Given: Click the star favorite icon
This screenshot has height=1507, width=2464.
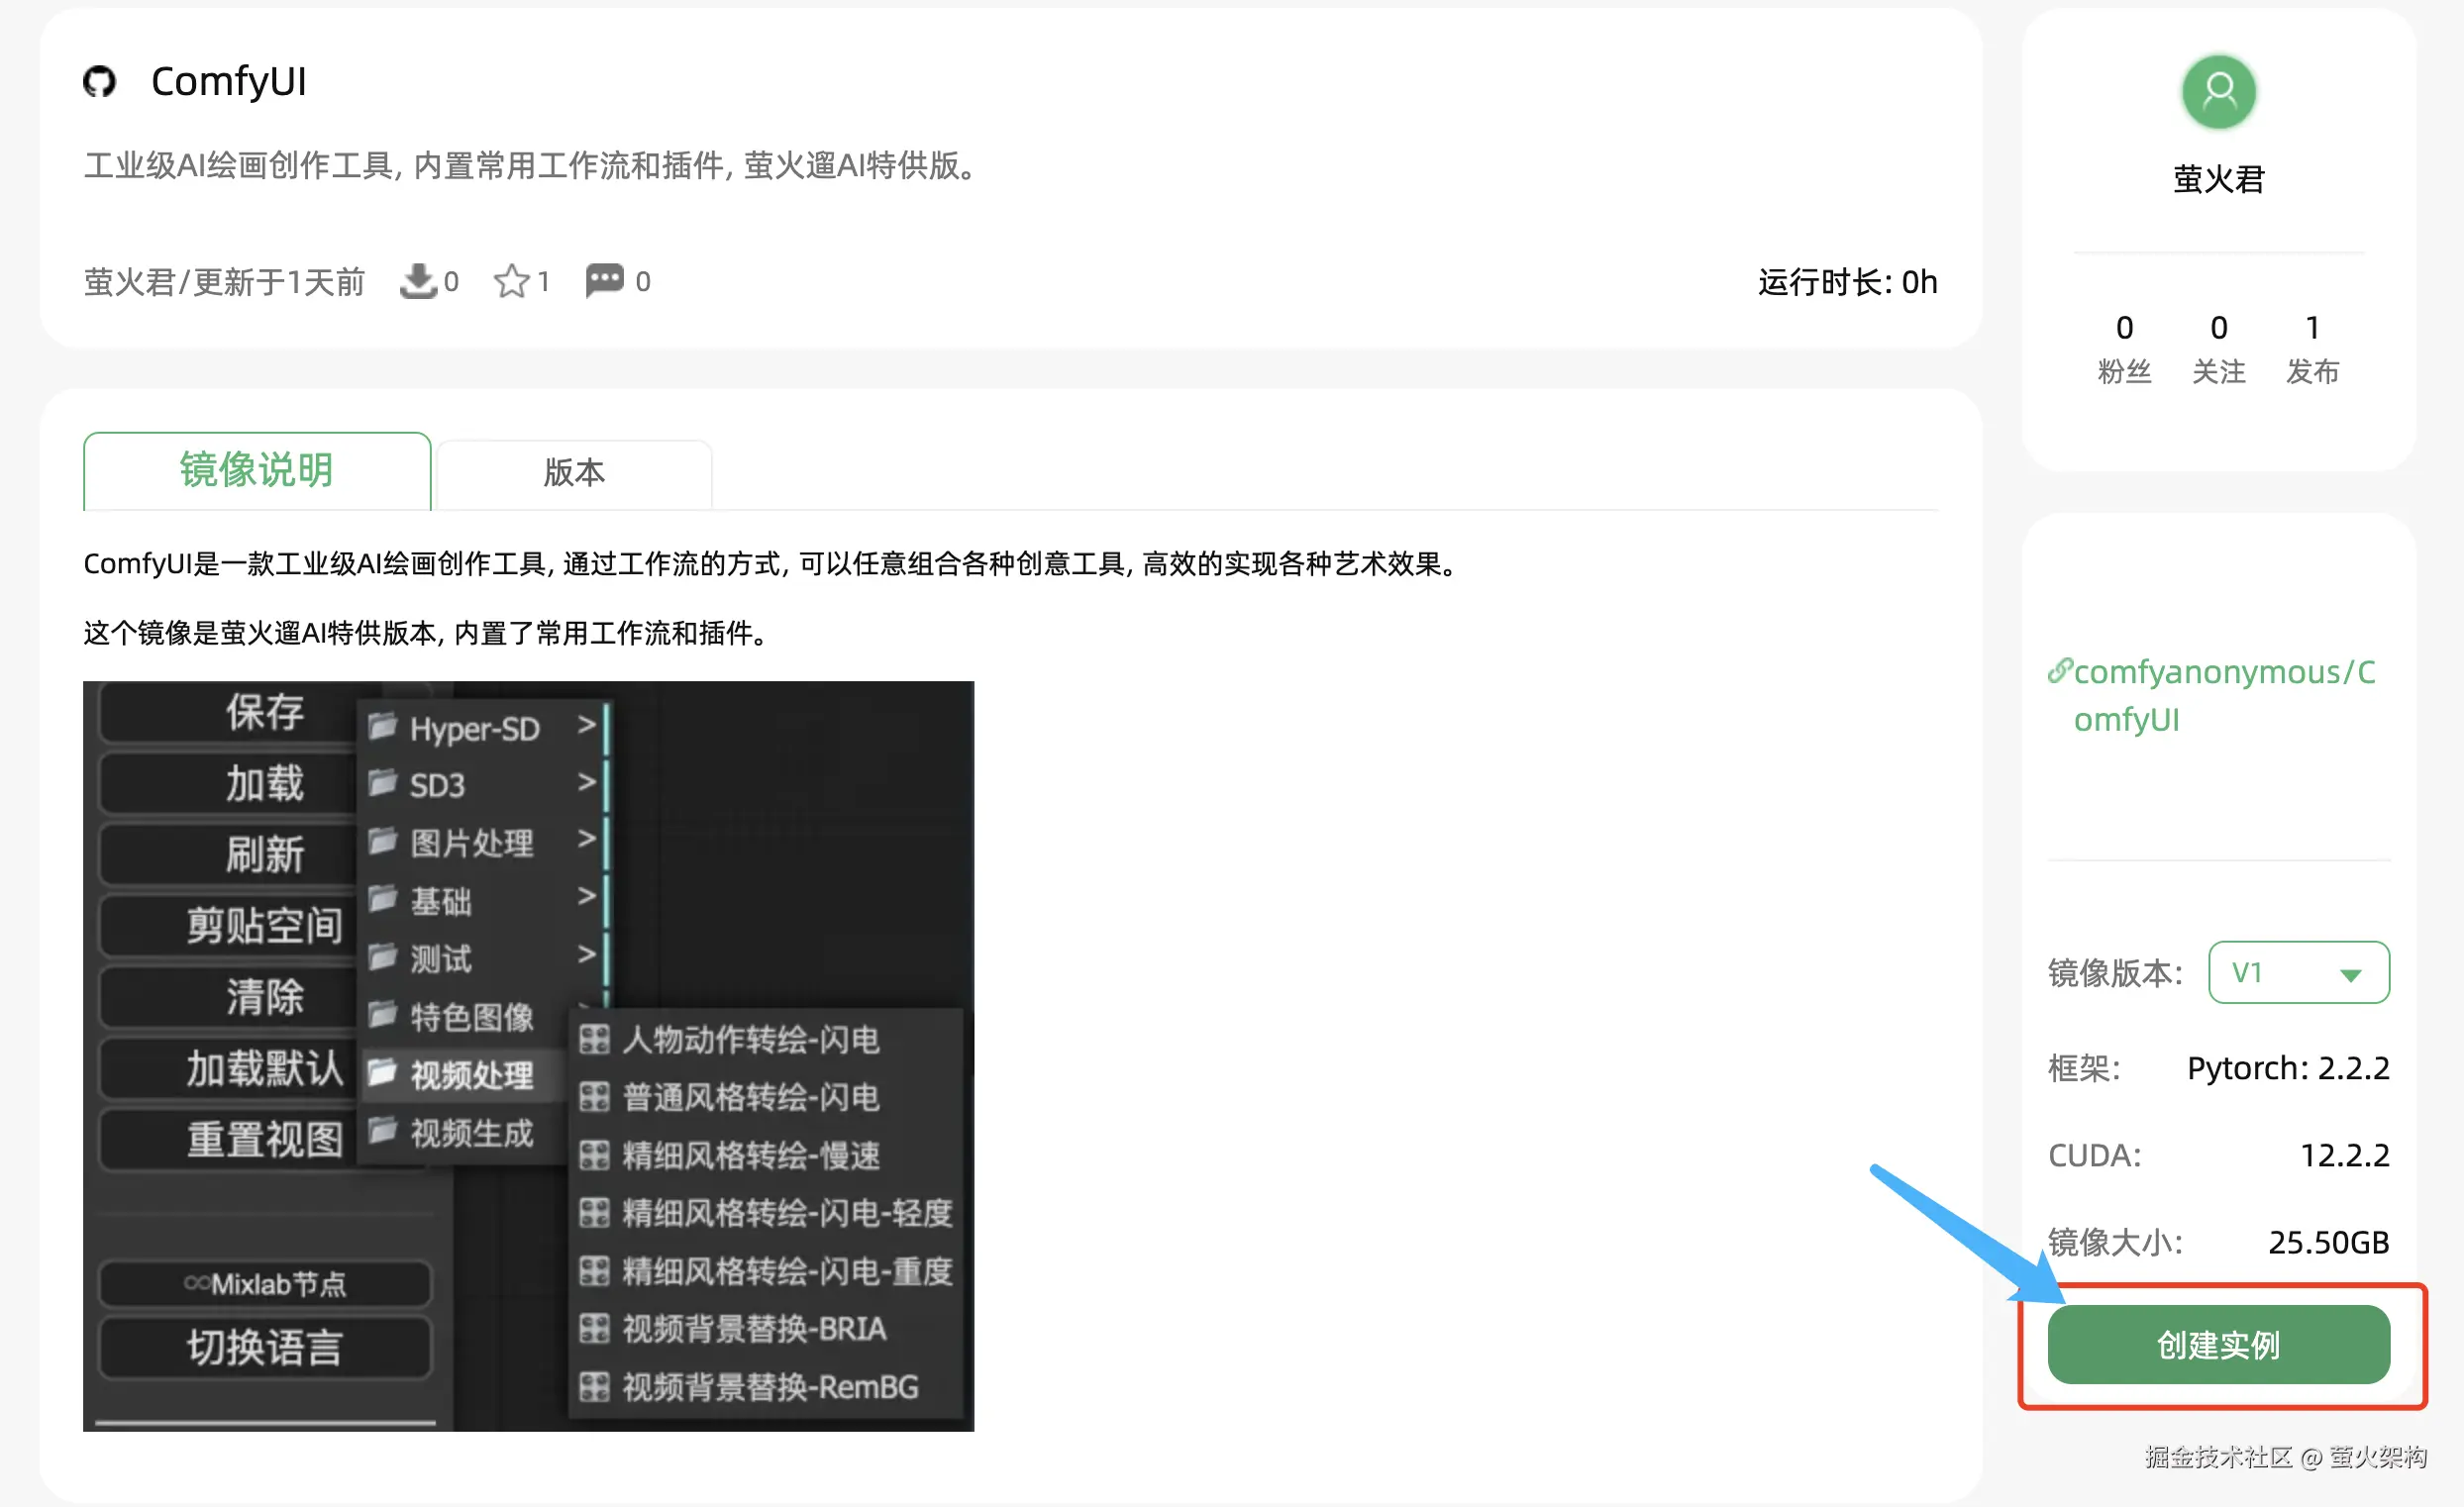Looking at the screenshot, I should point(511,281).
